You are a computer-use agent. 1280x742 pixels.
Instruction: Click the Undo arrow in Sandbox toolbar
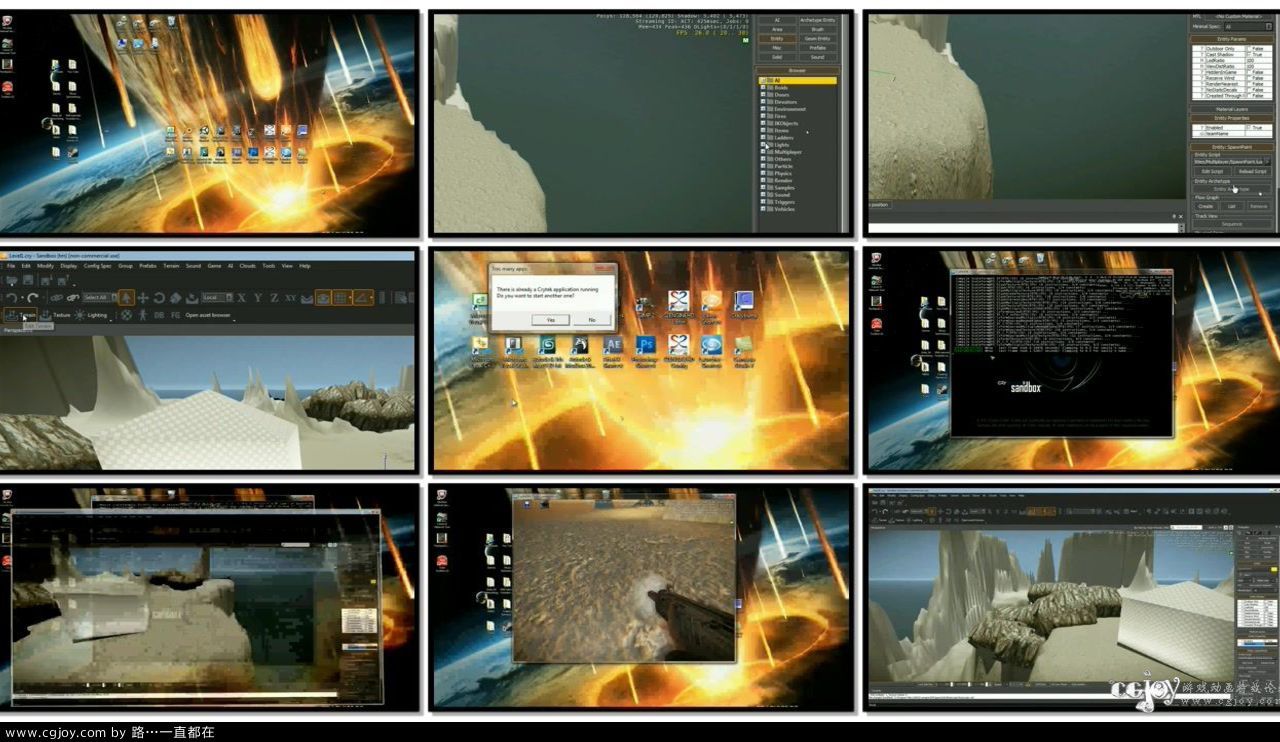11,298
